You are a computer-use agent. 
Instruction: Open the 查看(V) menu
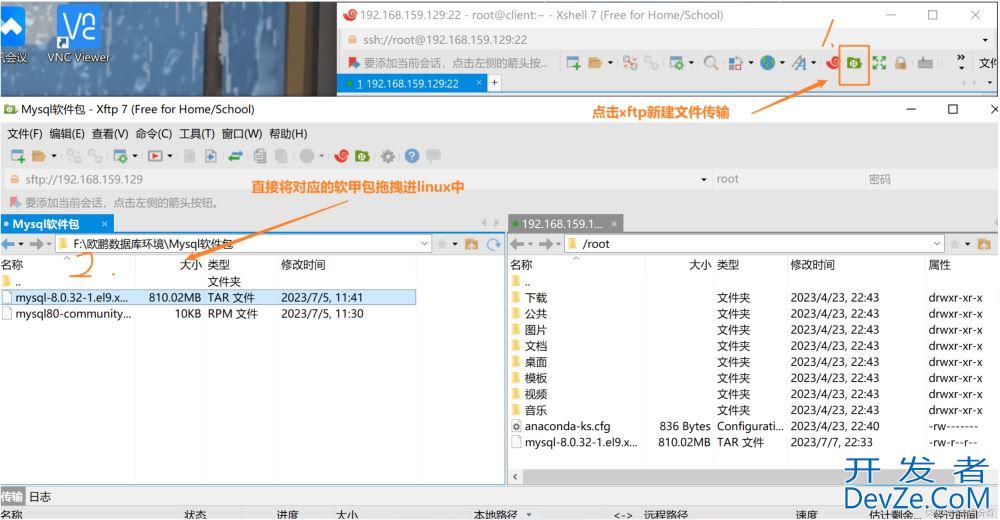click(x=110, y=134)
